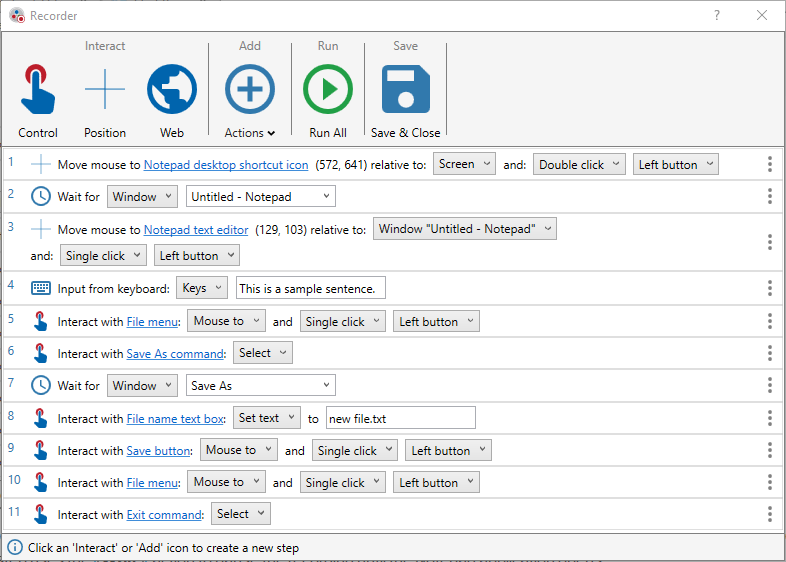
Task: Select the Position crosshair icon
Action: 105,90
